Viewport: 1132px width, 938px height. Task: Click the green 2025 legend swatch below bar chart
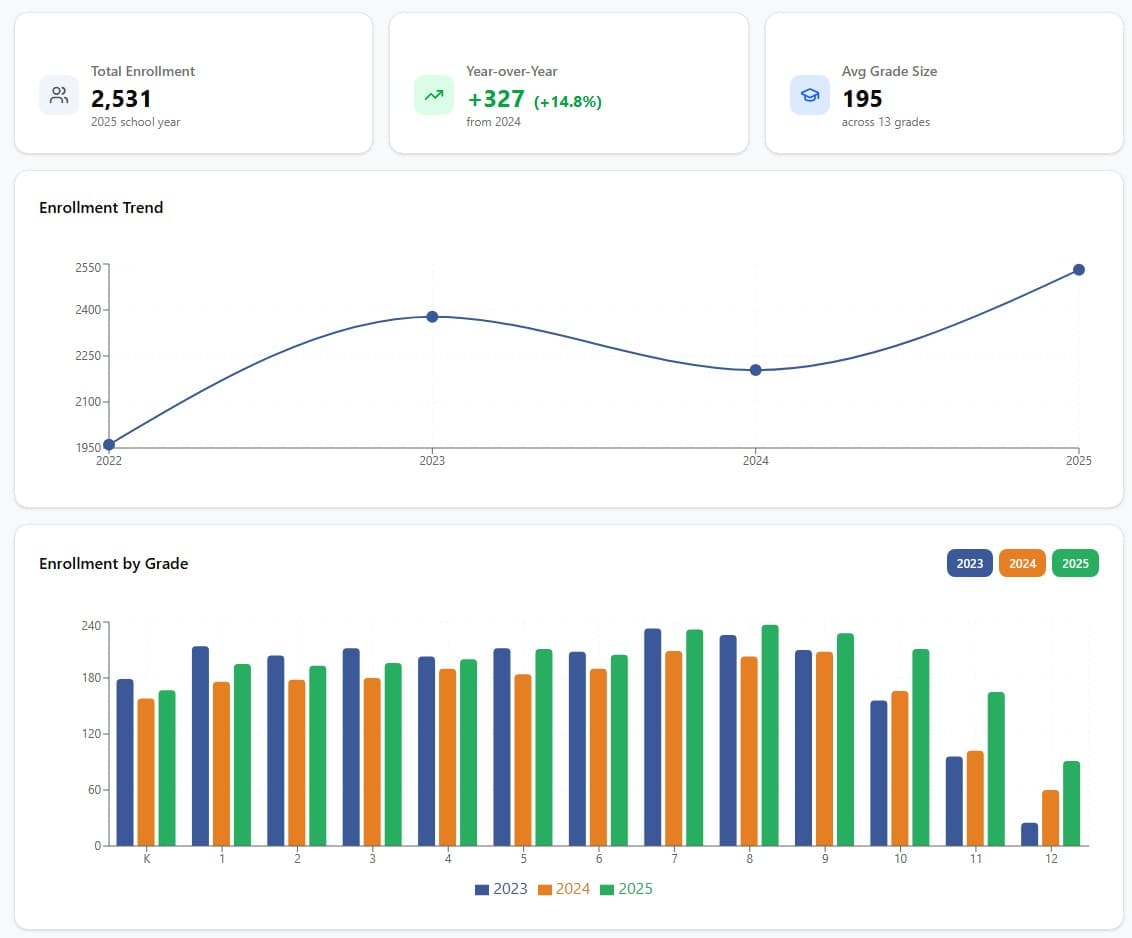click(x=607, y=890)
